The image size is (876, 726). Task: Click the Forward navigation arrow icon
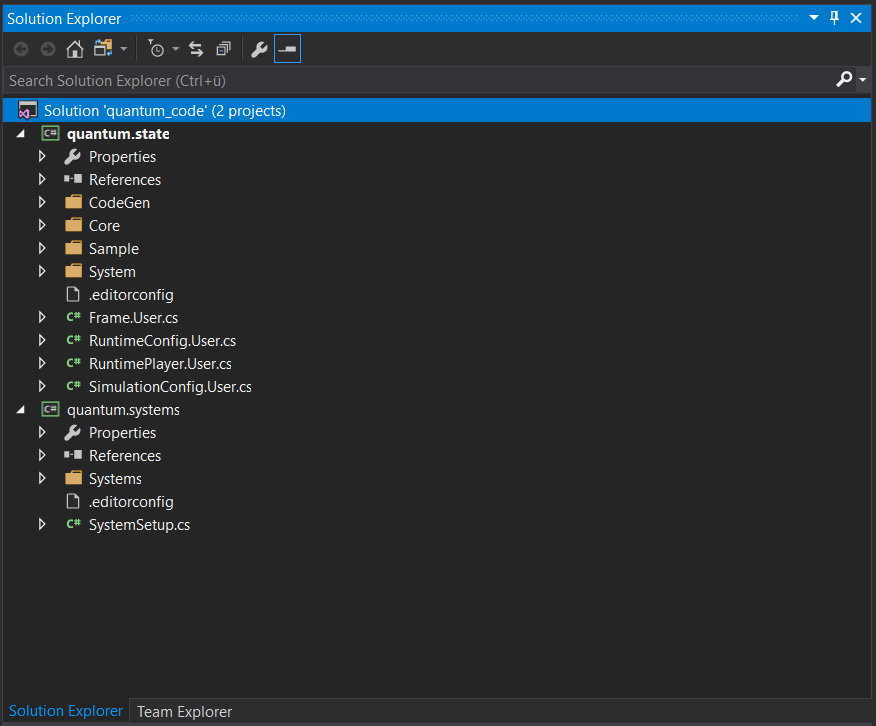[x=48, y=49]
